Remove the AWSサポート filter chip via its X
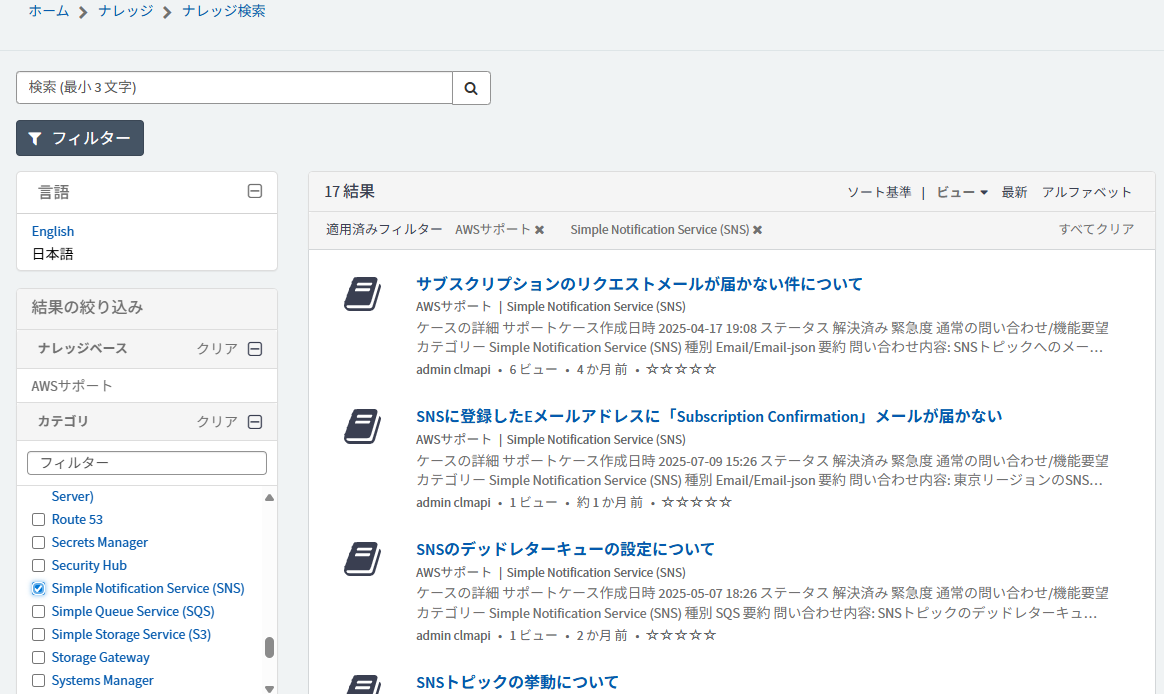The image size is (1164, 694). [540, 229]
